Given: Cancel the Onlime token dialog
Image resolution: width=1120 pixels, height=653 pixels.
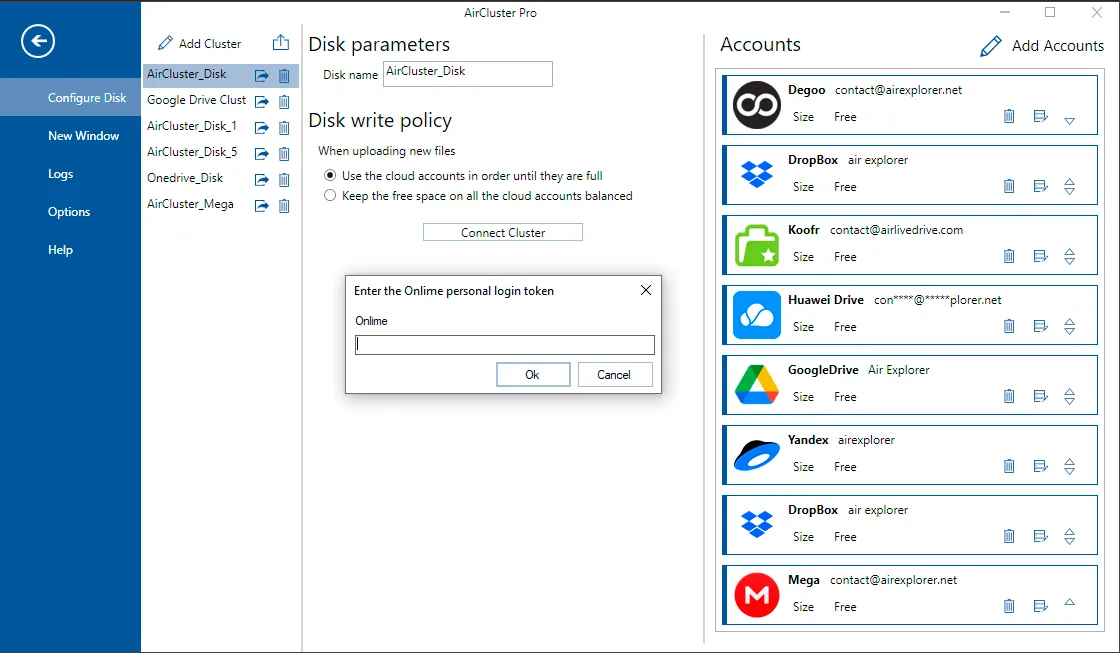Looking at the screenshot, I should (x=614, y=374).
